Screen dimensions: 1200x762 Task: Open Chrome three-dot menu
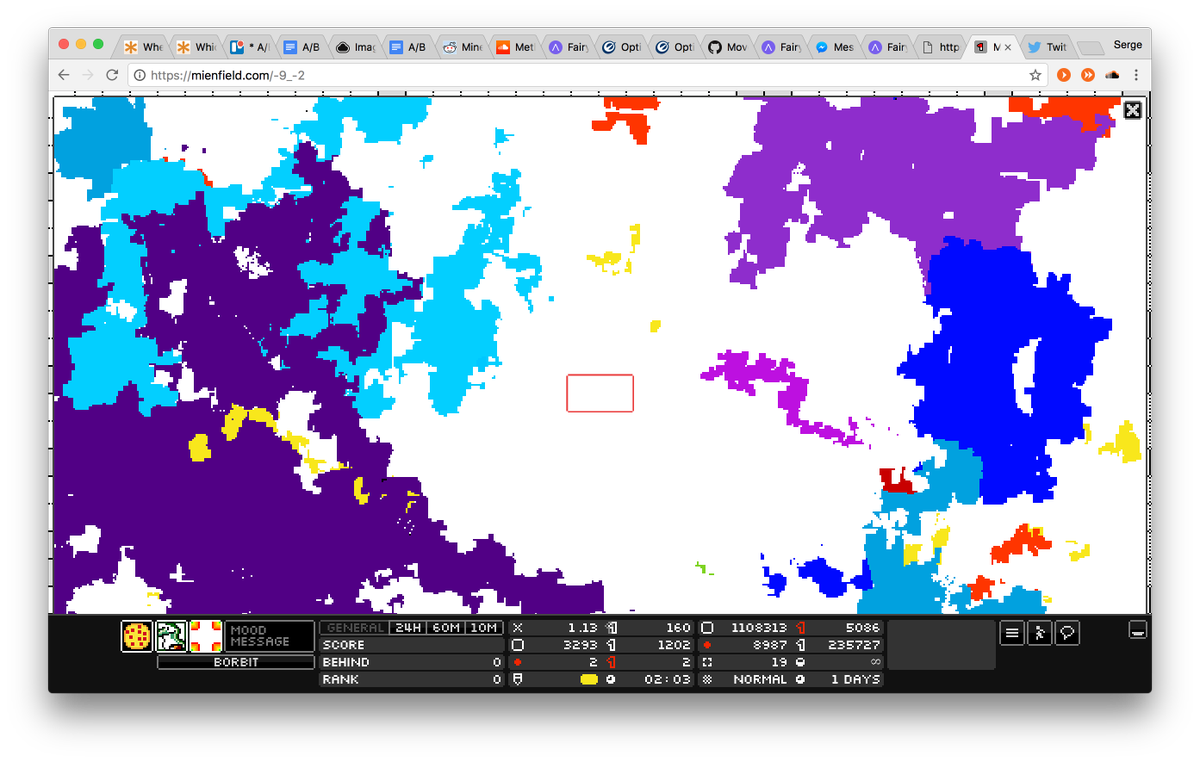(x=1136, y=75)
